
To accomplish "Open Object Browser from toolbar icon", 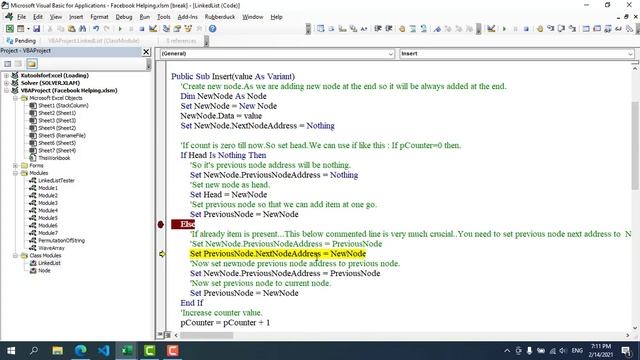I will pyautogui.click(x=188, y=29).
